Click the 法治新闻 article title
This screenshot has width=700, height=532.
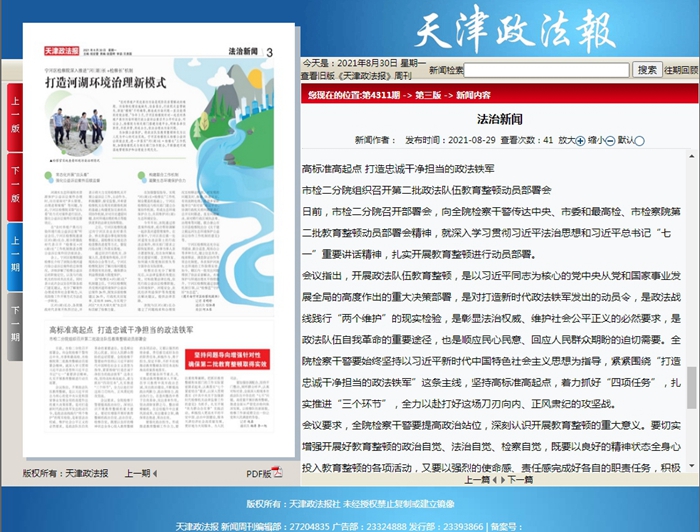point(499,119)
